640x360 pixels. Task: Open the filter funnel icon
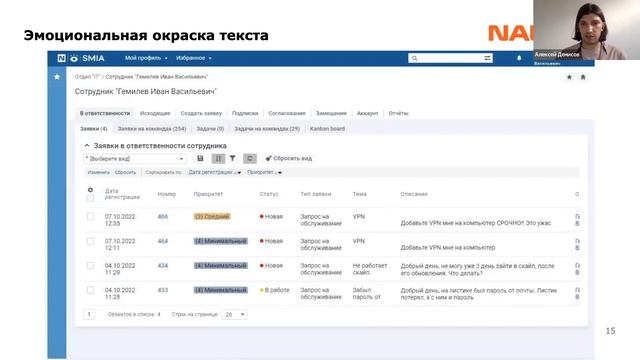(x=232, y=158)
